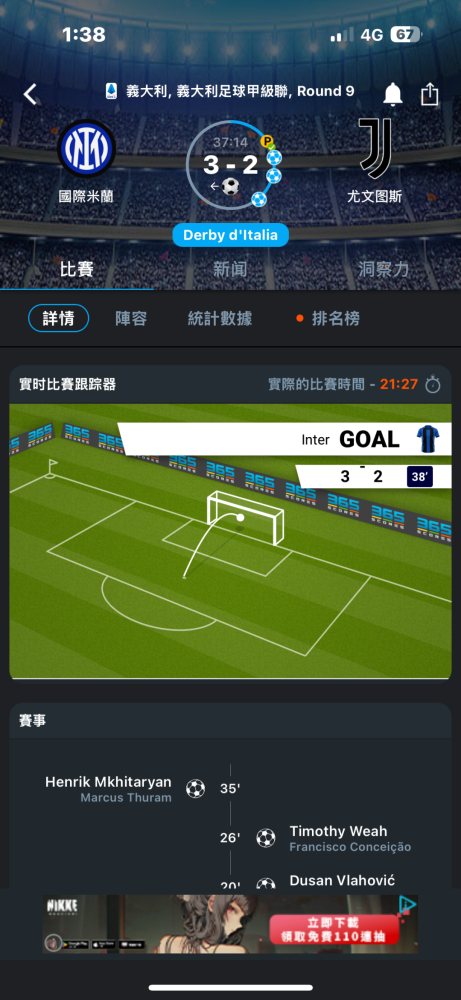The width and height of the screenshot is (461, 1000).
Task: Open Henrik Mkhitaryan's goal event
Action: coord(108,782)
